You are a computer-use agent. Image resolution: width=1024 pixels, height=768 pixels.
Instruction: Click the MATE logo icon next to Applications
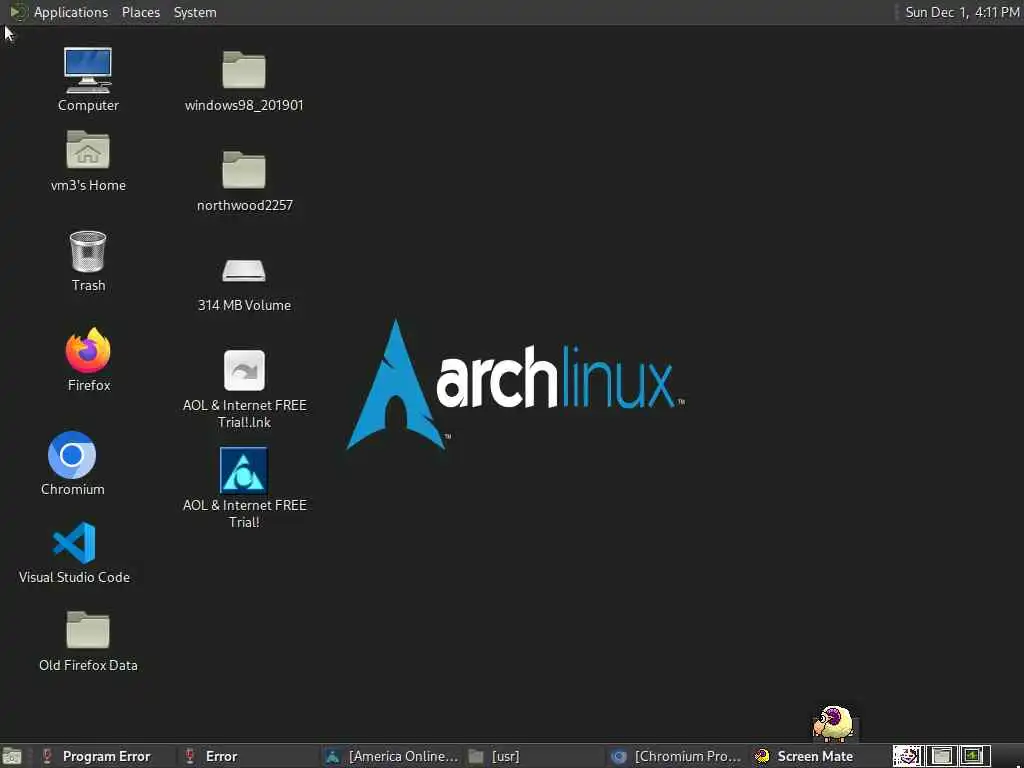coord(18,12)
